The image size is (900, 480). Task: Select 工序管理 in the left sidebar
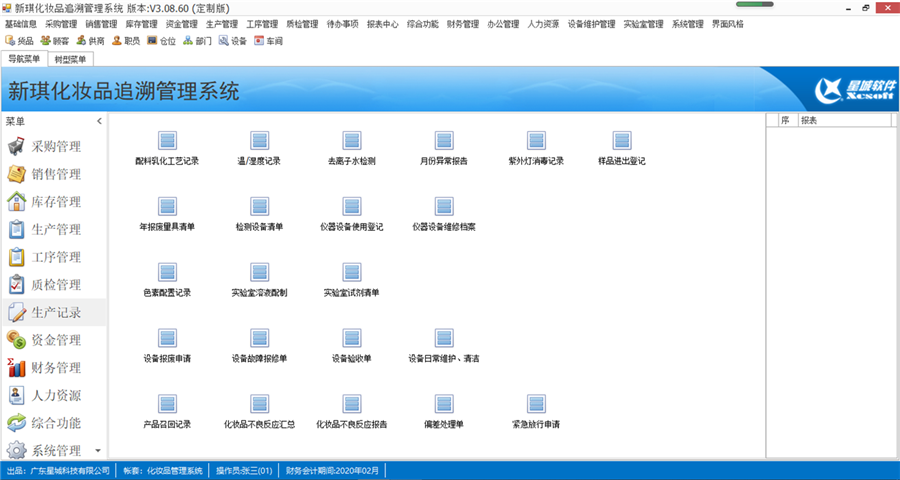[x=53, y=257]
